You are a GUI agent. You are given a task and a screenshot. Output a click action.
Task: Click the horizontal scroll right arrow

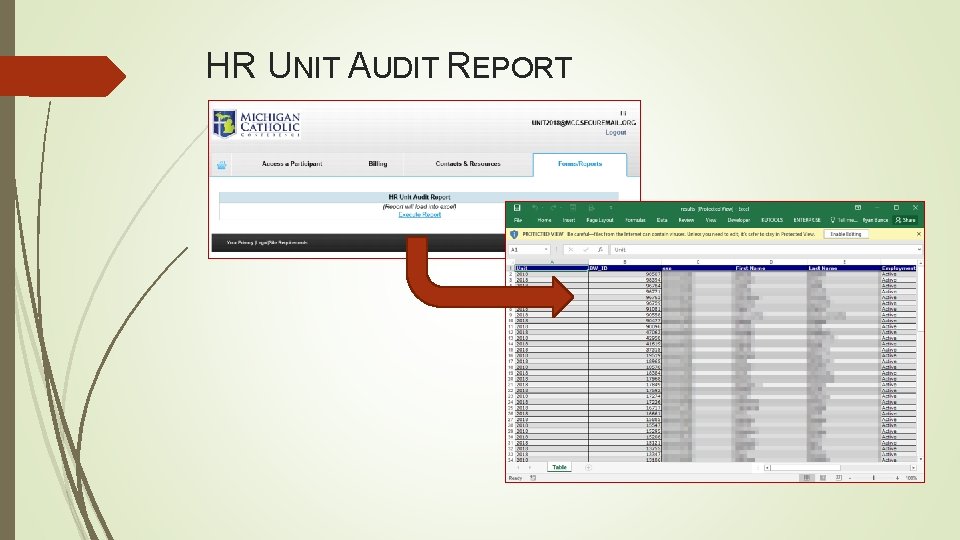pyautogui.click(x=913, y=468)
